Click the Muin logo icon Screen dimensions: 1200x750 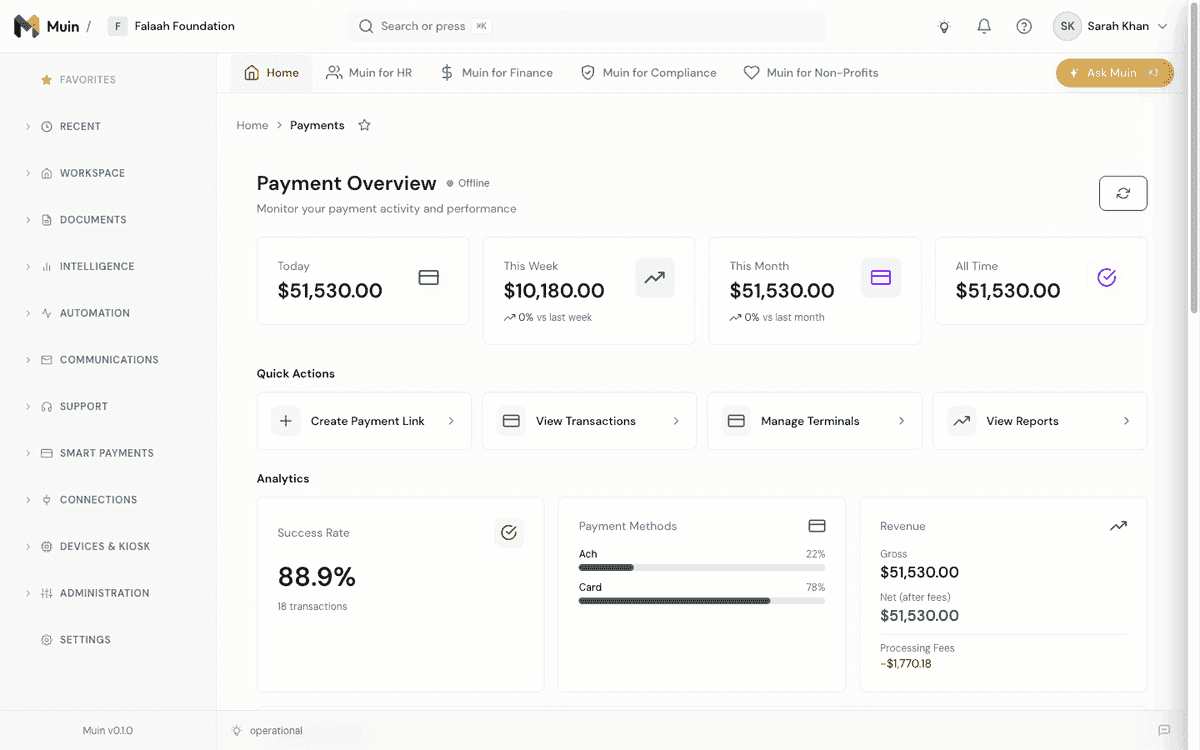pyautogui.click(x=26, y=26)
